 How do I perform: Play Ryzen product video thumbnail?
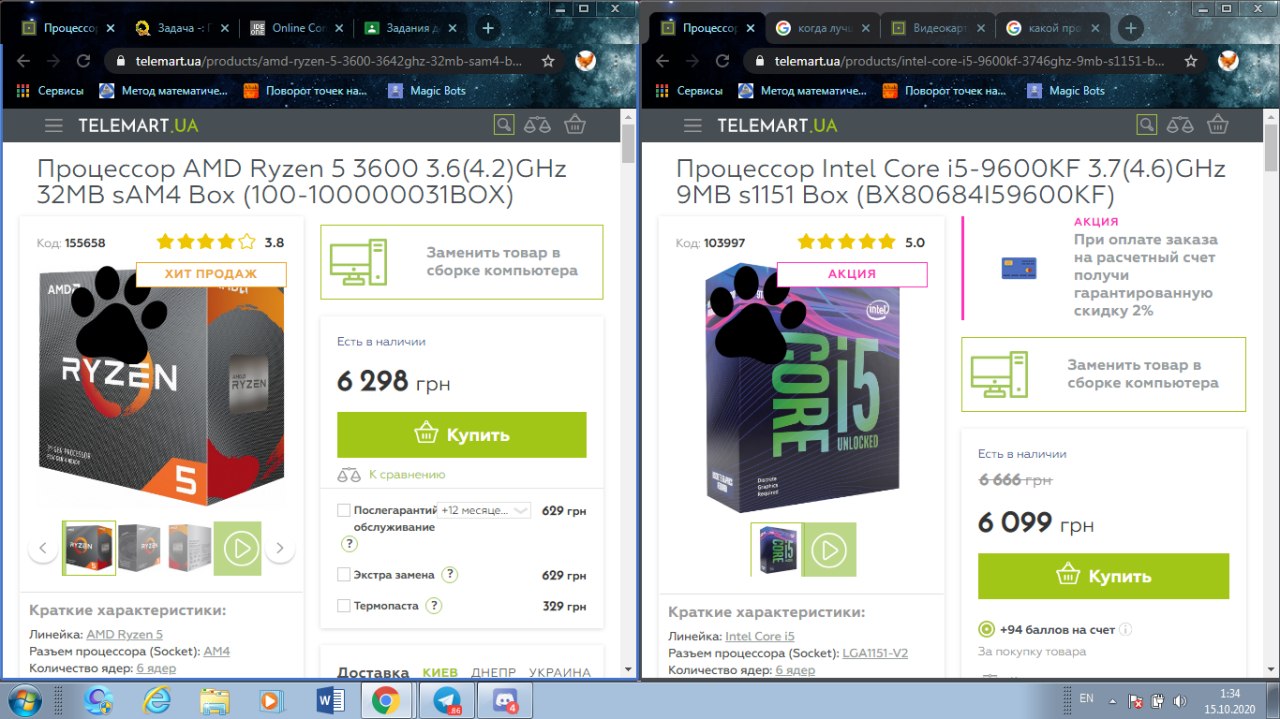238,548
